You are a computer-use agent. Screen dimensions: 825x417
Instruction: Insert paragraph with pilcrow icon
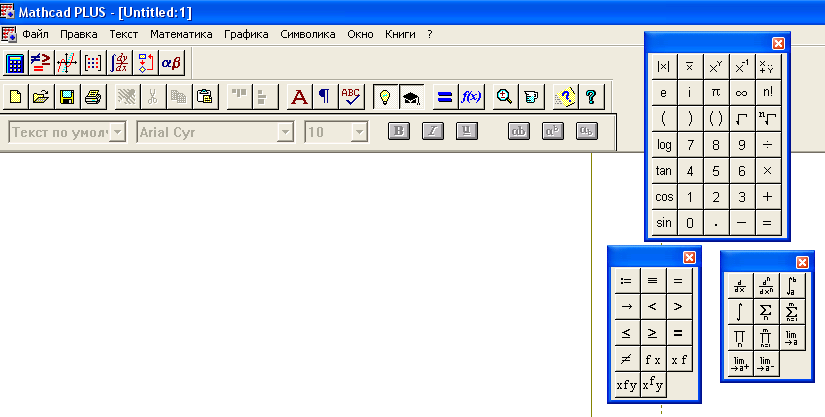(325, 97)
